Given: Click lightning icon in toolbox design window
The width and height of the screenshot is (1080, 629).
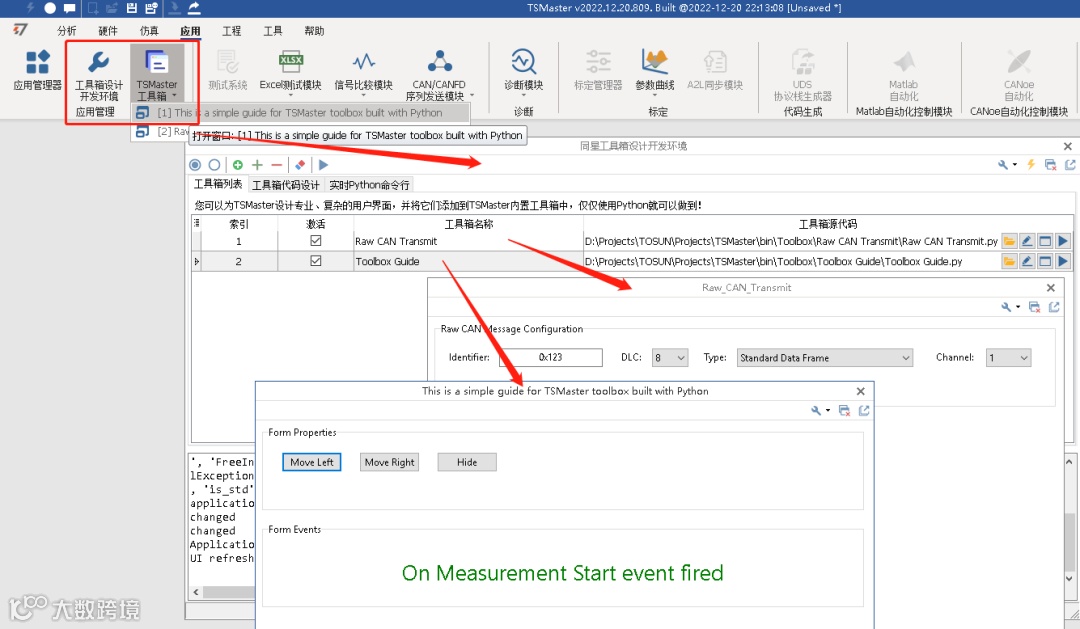Looking at the screenshot, I should click(x=1031, y=165).
